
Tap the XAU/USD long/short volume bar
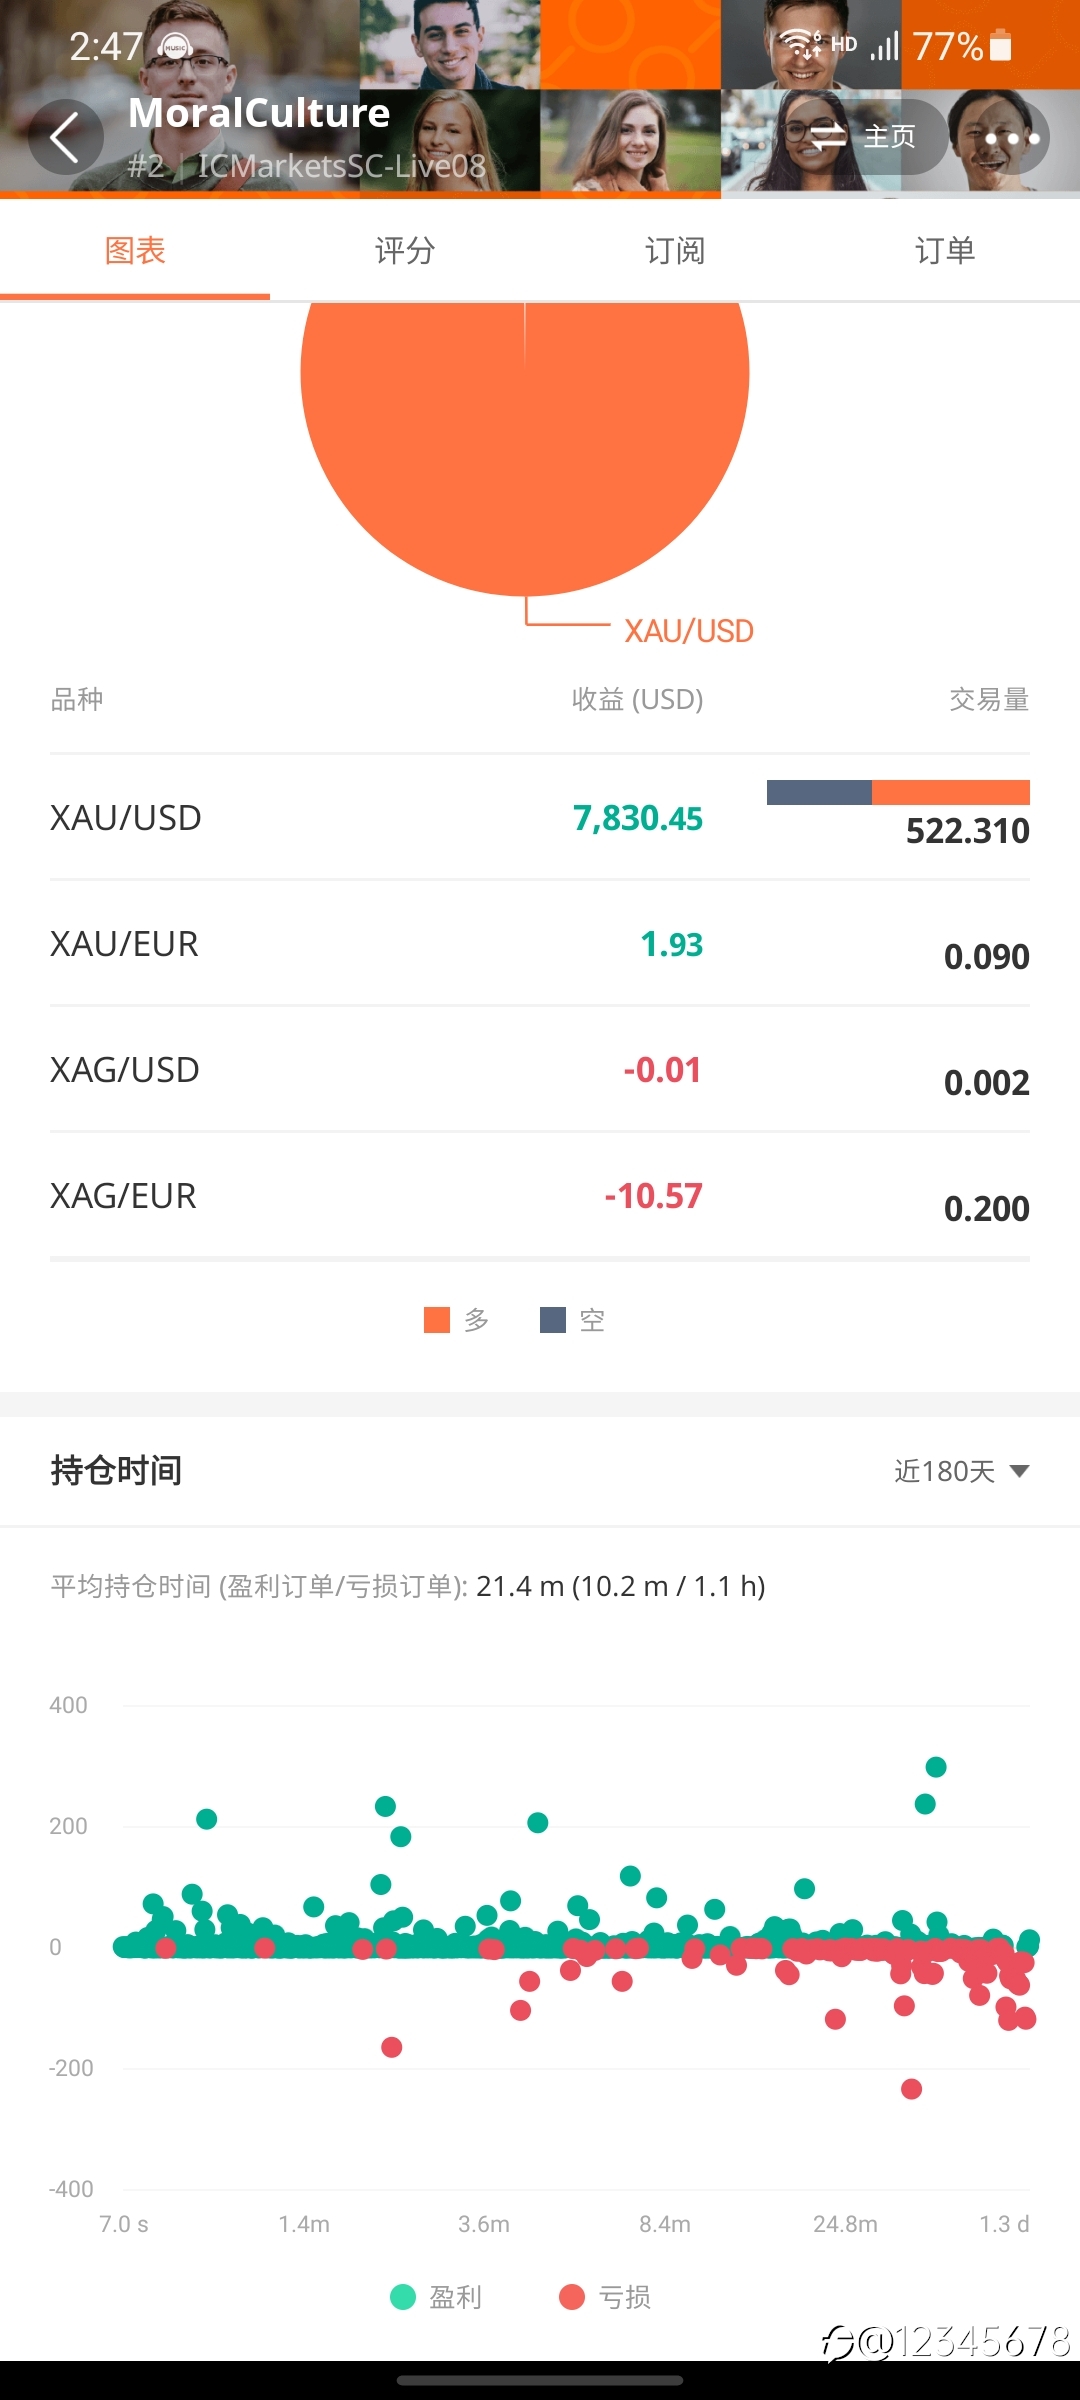point(898,792)
